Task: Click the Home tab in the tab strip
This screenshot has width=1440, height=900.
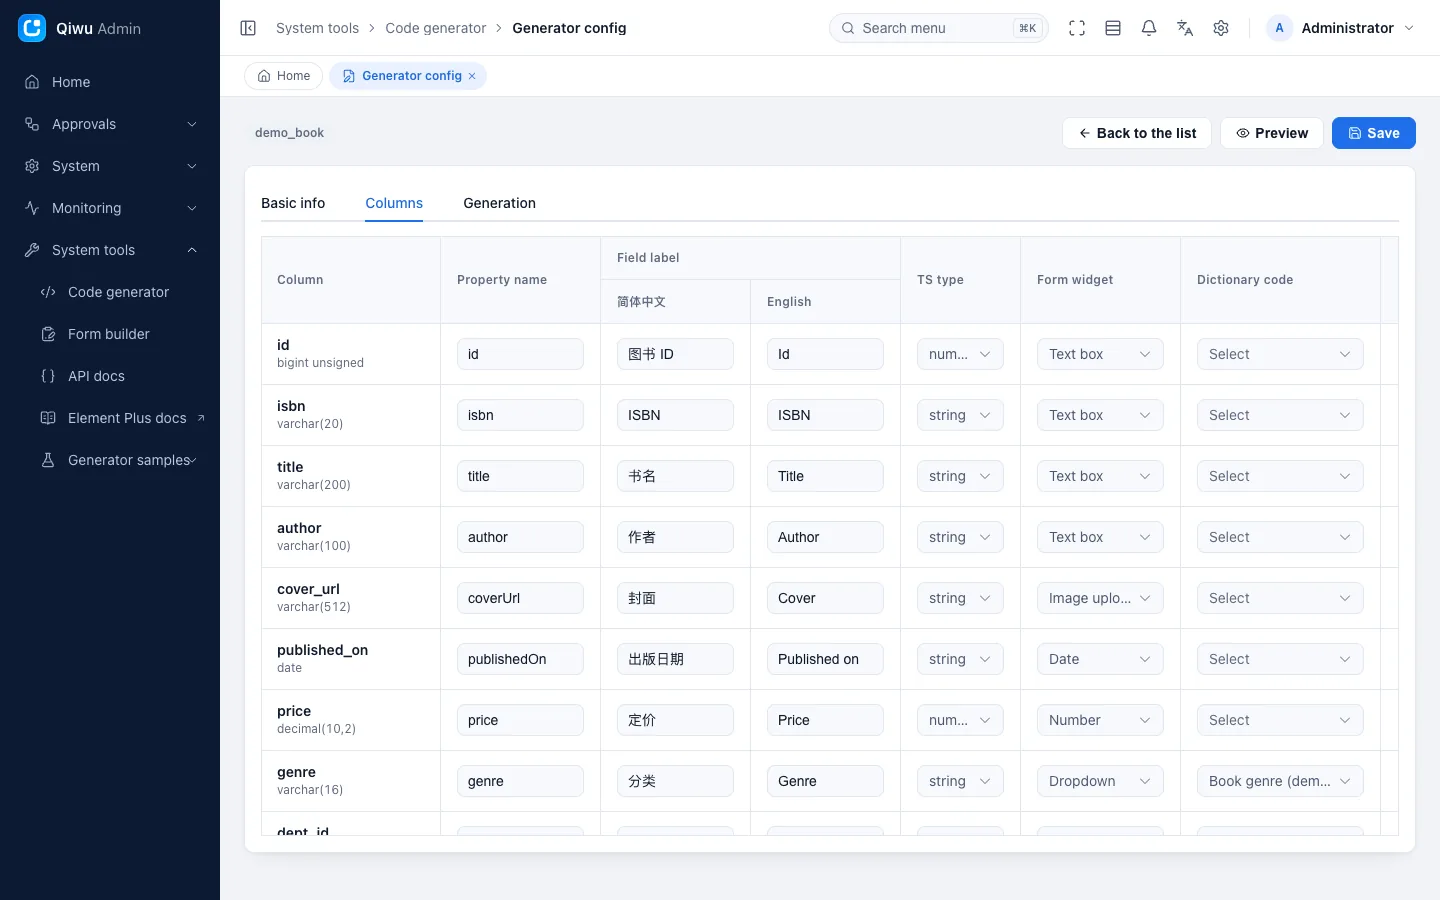Action: pyautogui.click(x=284, y=76)
